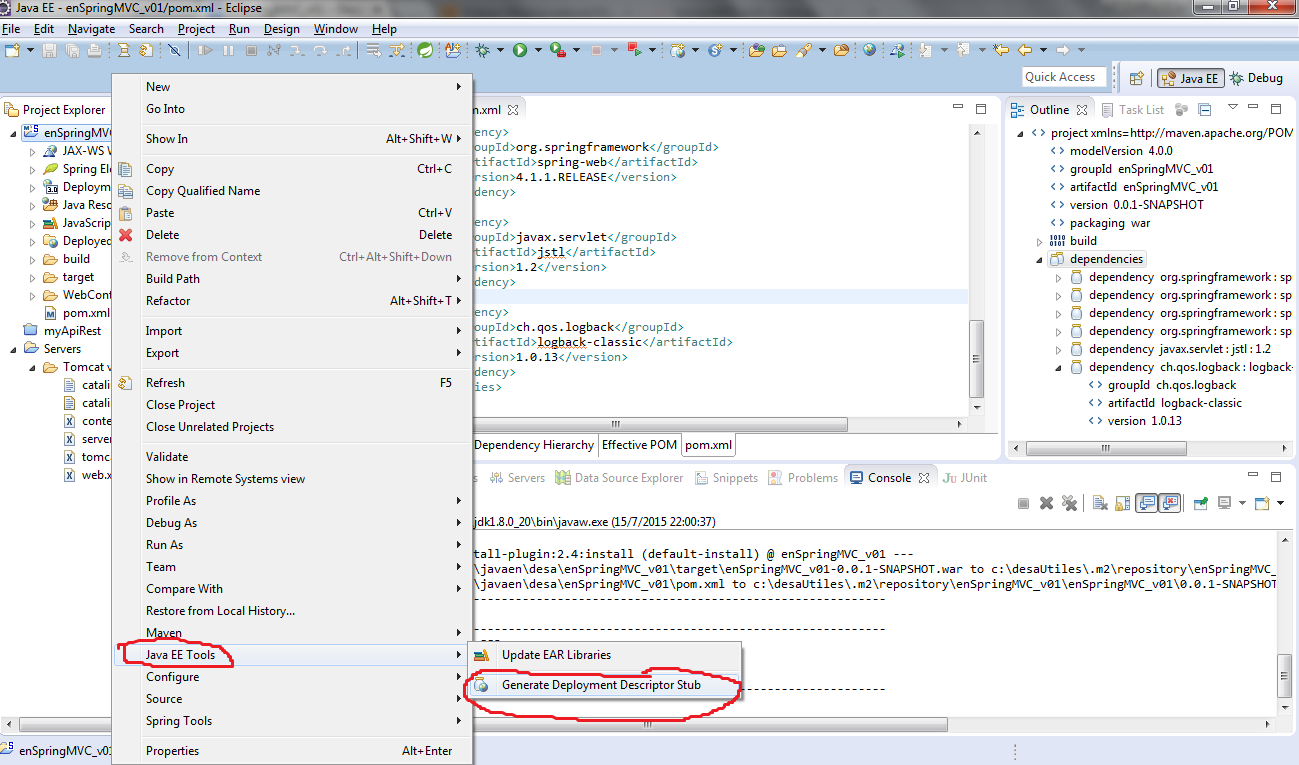Screen dimensions: 1299x765
Task: Open the Run toolbar dropdown arrow
Action: [537, 50]
